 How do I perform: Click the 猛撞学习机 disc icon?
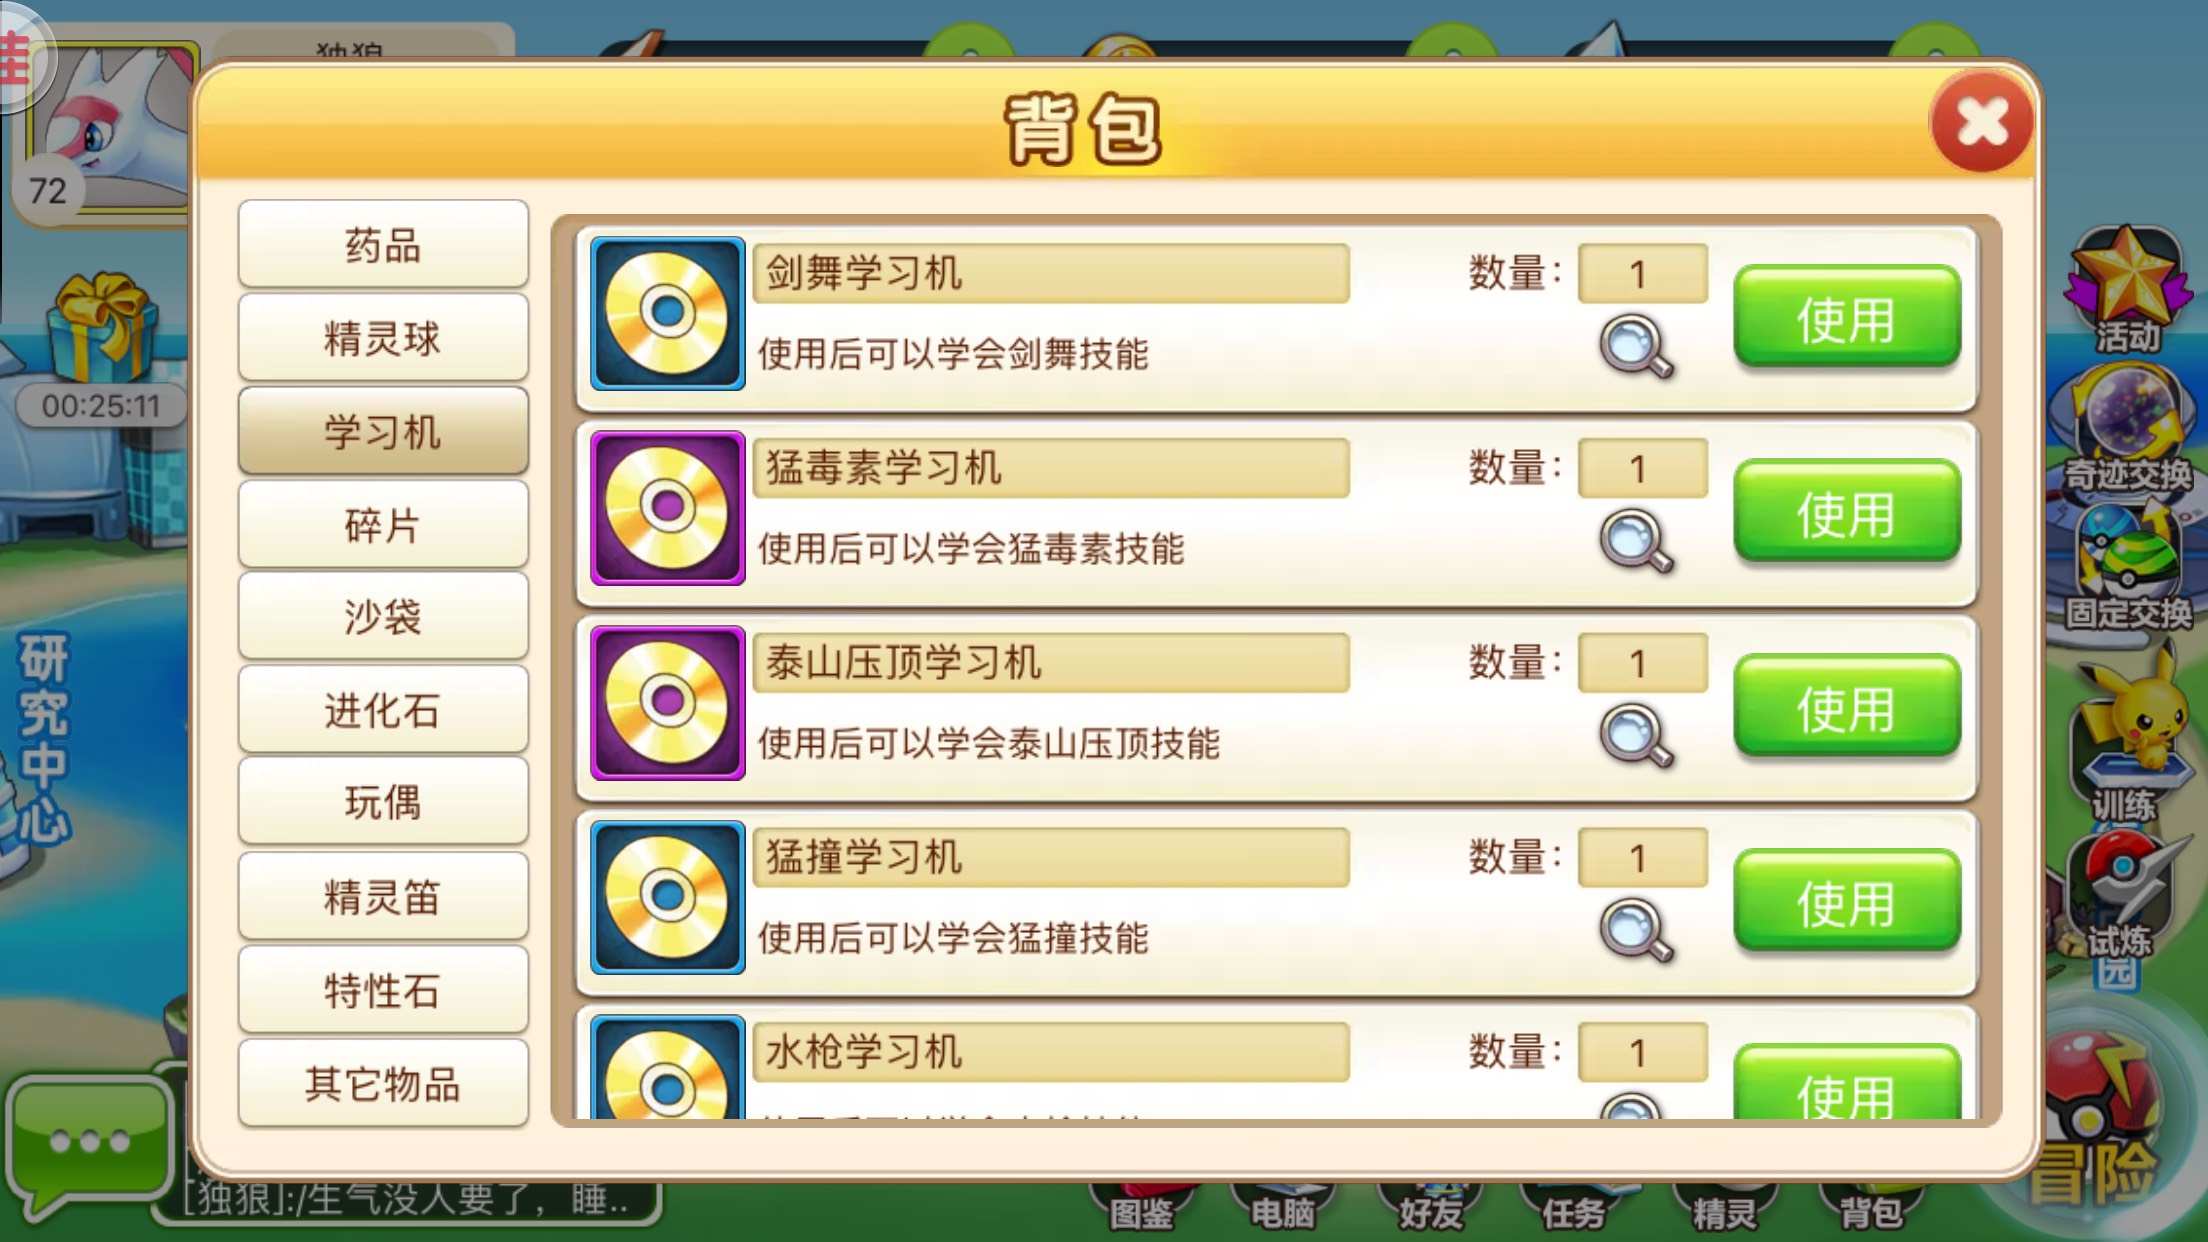(x=667, y=897)
